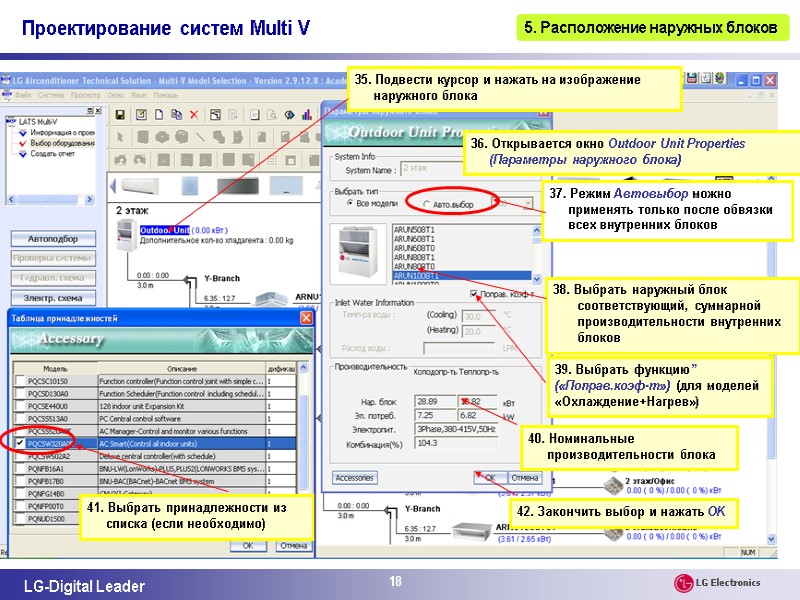This screenshot has width=800, height=600.
Task: Select ARUN508T1 in the model list
Action: click(462, 230)
